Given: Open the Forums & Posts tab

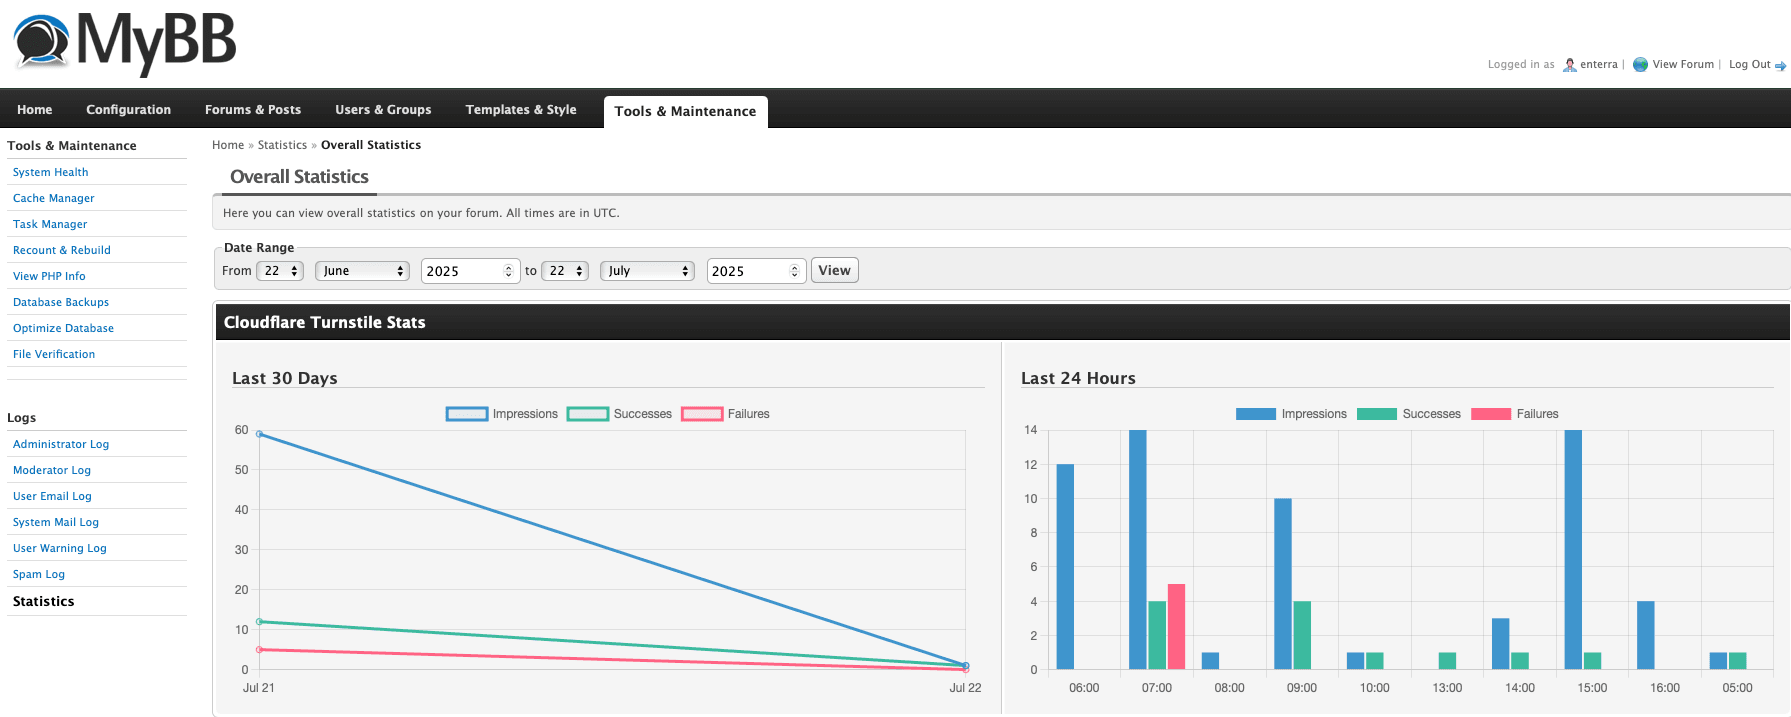Looking at the screenshot, I should [253, 110].
